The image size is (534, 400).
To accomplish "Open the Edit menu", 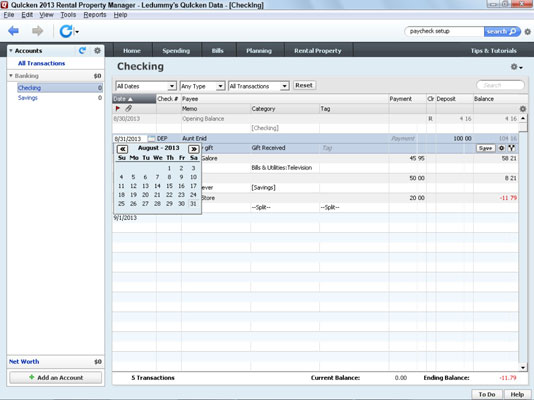I will pyautogui.click(x=27, y=15).
